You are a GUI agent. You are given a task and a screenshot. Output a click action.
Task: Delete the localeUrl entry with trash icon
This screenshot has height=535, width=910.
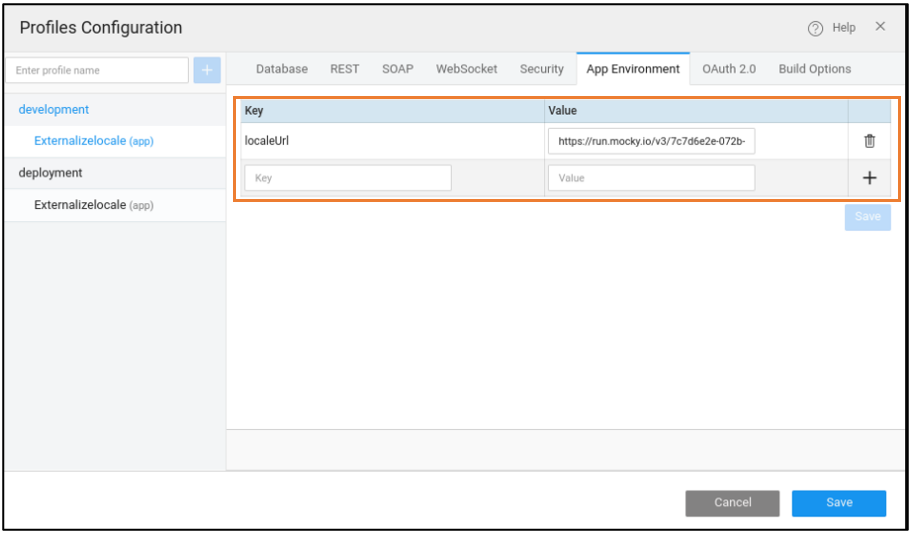click(x=869, y=141)
